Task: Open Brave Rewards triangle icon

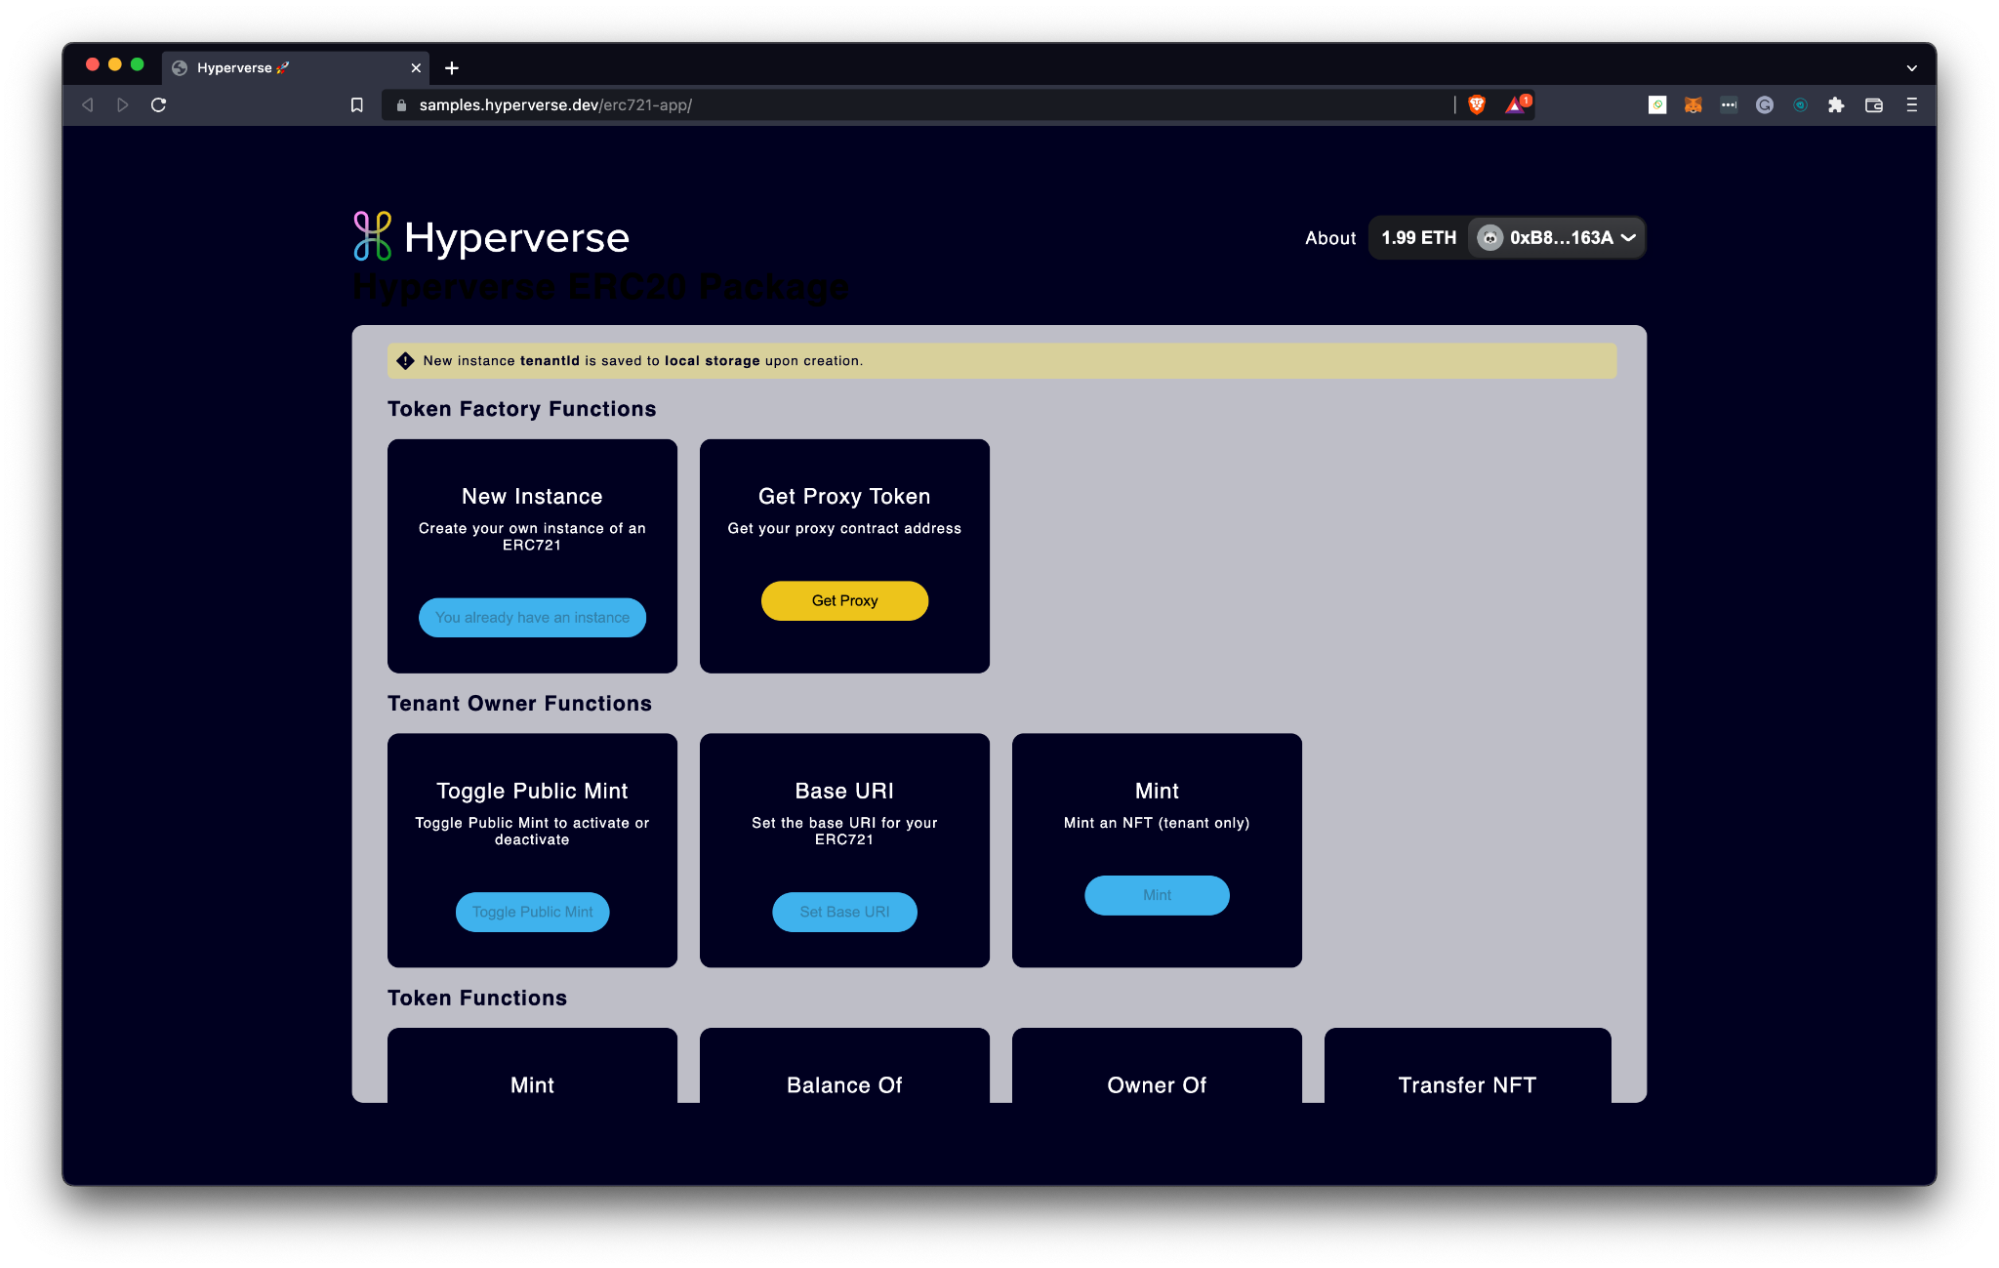Action: (1518, 104)
